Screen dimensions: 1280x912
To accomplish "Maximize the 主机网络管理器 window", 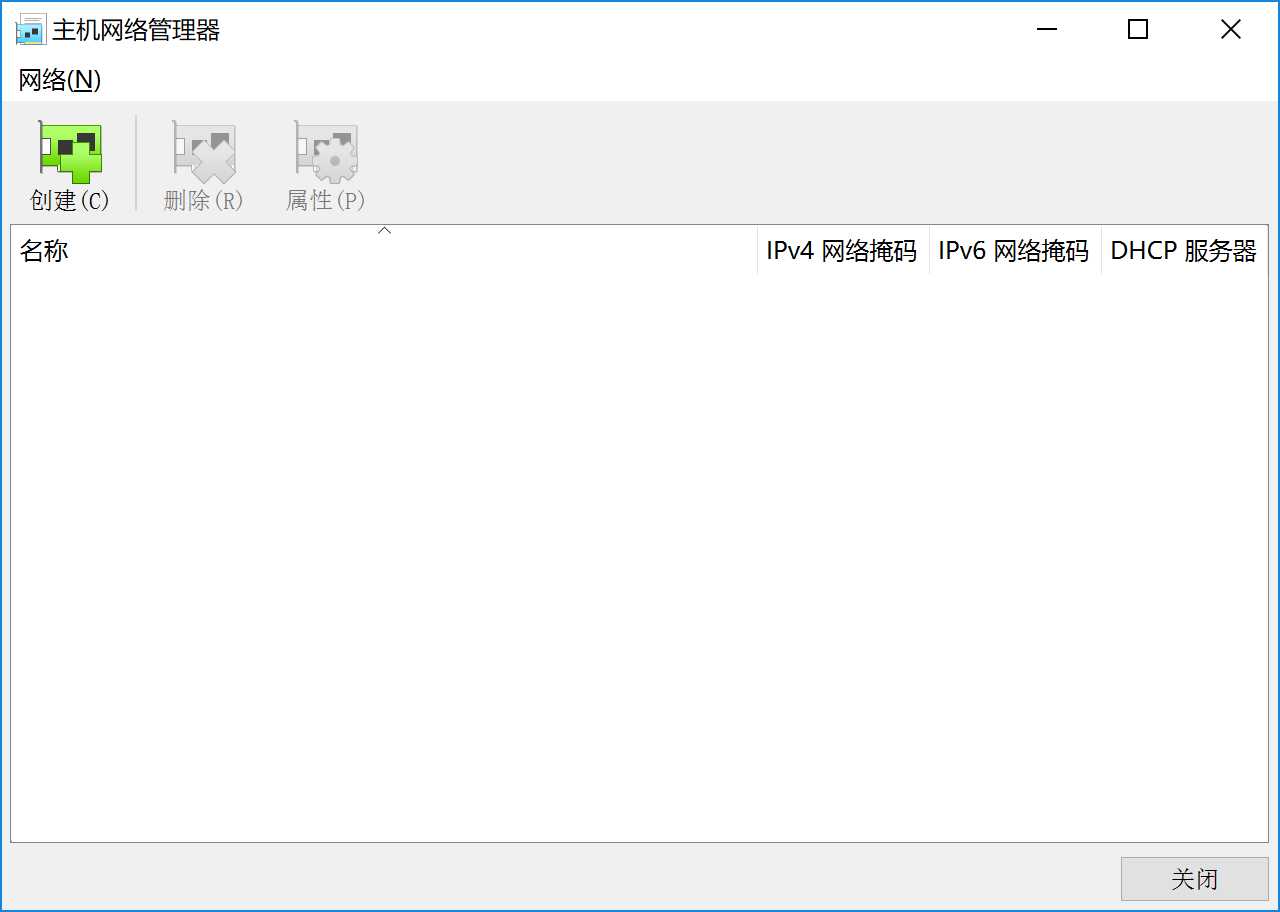I will coord(1138,30).
